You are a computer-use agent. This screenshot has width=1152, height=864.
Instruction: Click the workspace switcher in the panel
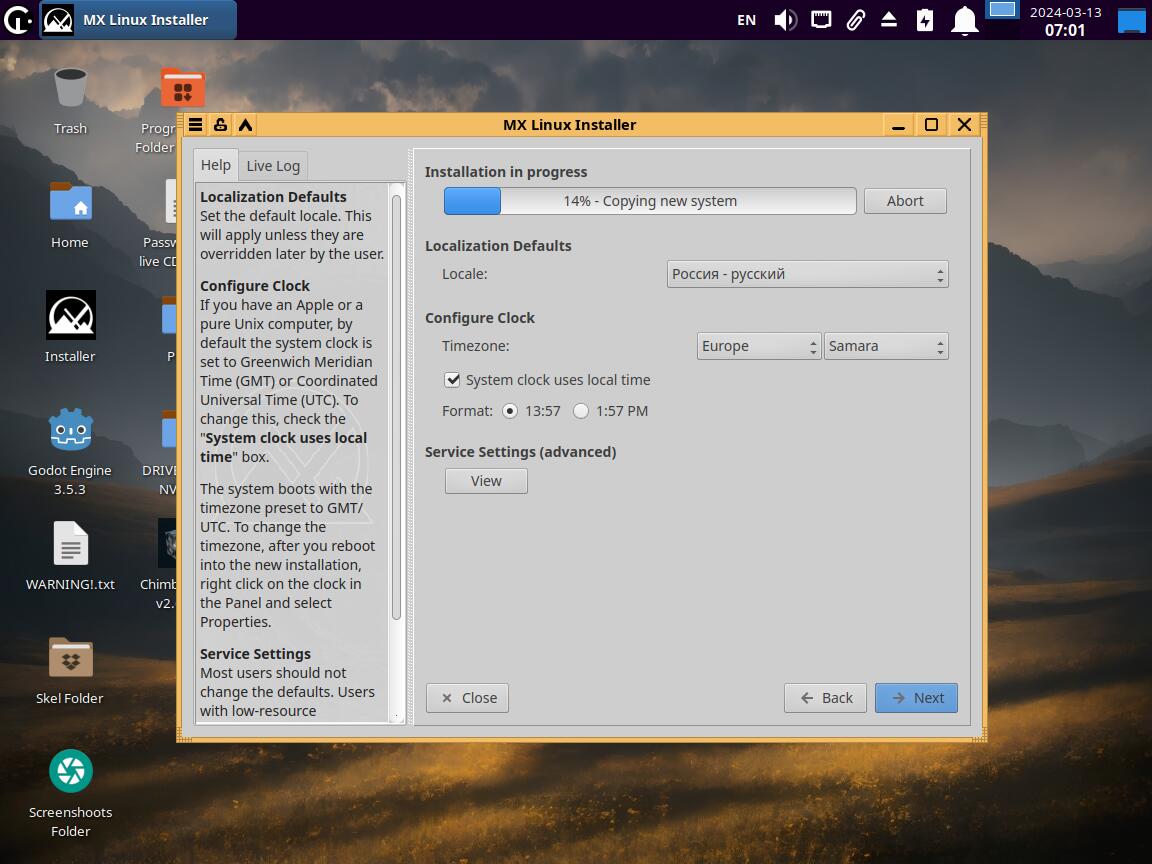(1002, 10)
